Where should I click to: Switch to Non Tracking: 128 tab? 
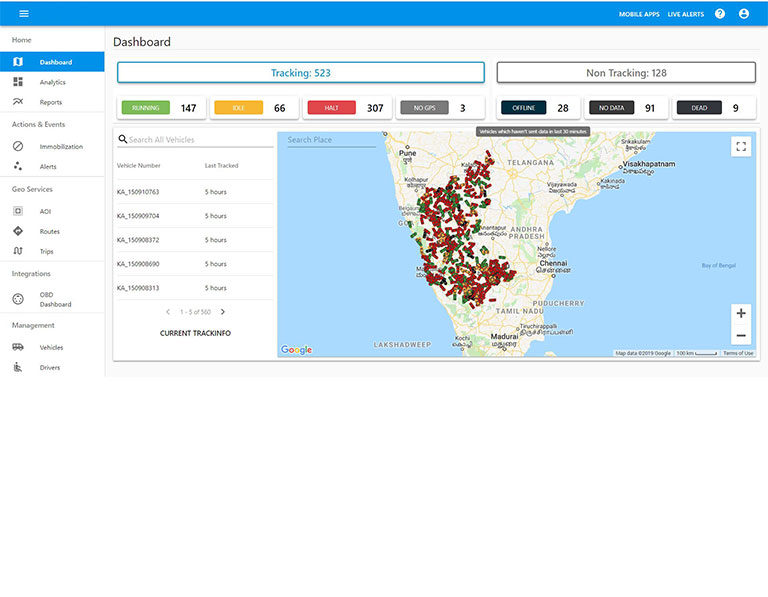(626, 73)
